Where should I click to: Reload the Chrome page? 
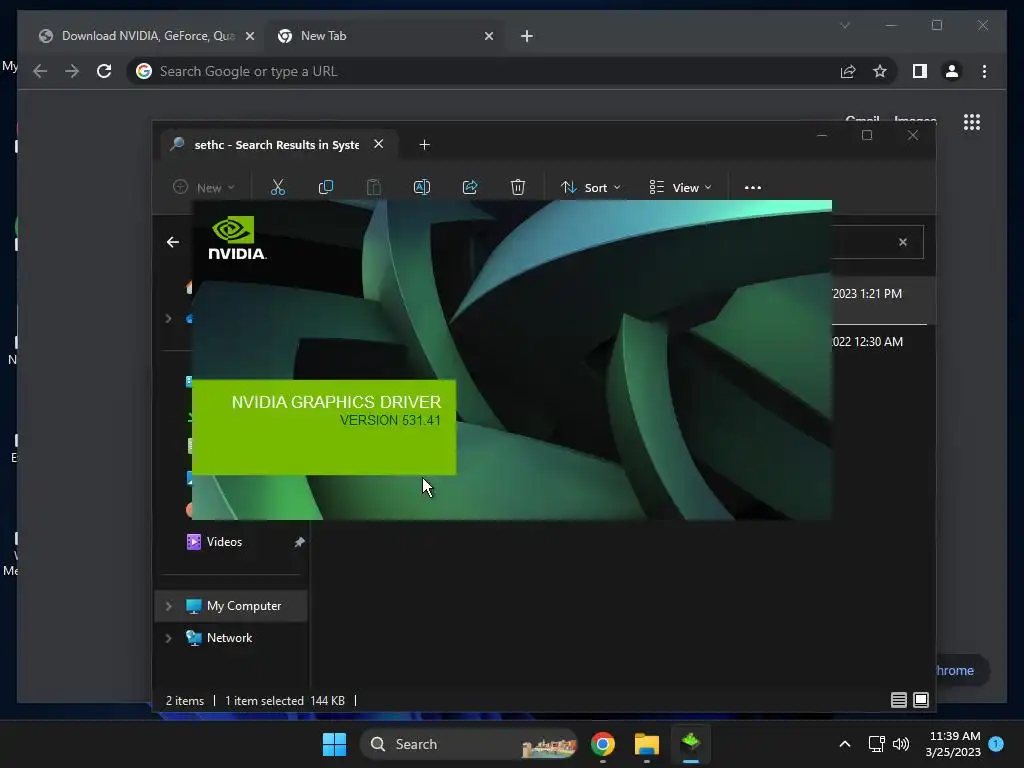coord(104,71)
